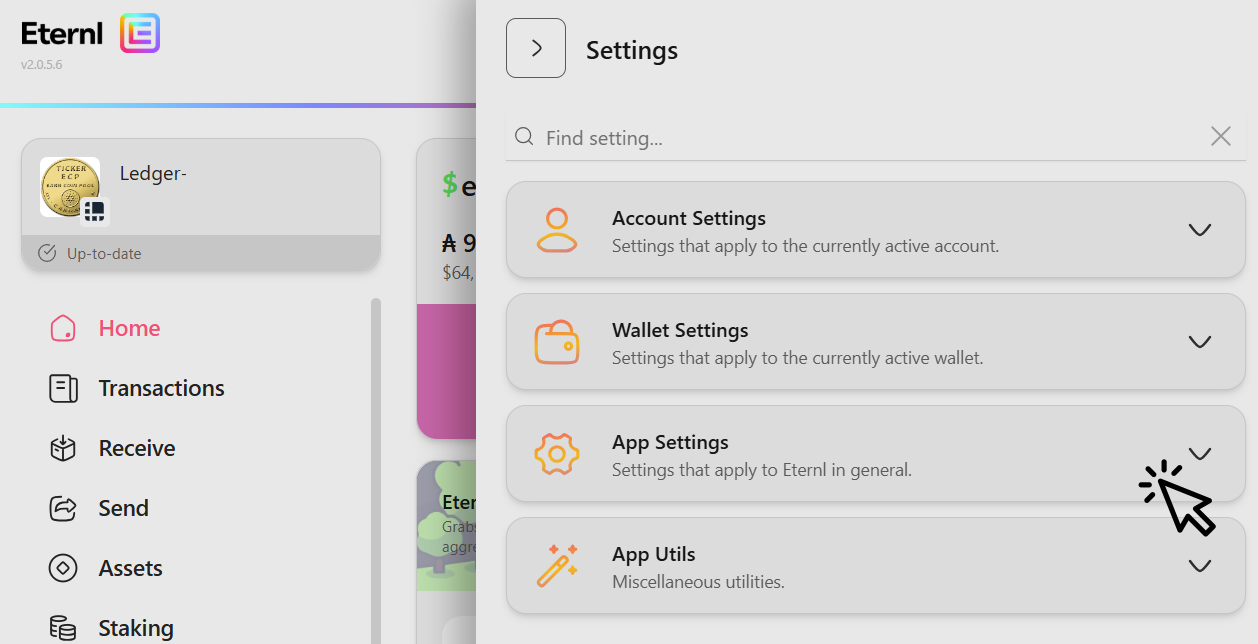Select the Home icon in sidebar

point(62,328)
